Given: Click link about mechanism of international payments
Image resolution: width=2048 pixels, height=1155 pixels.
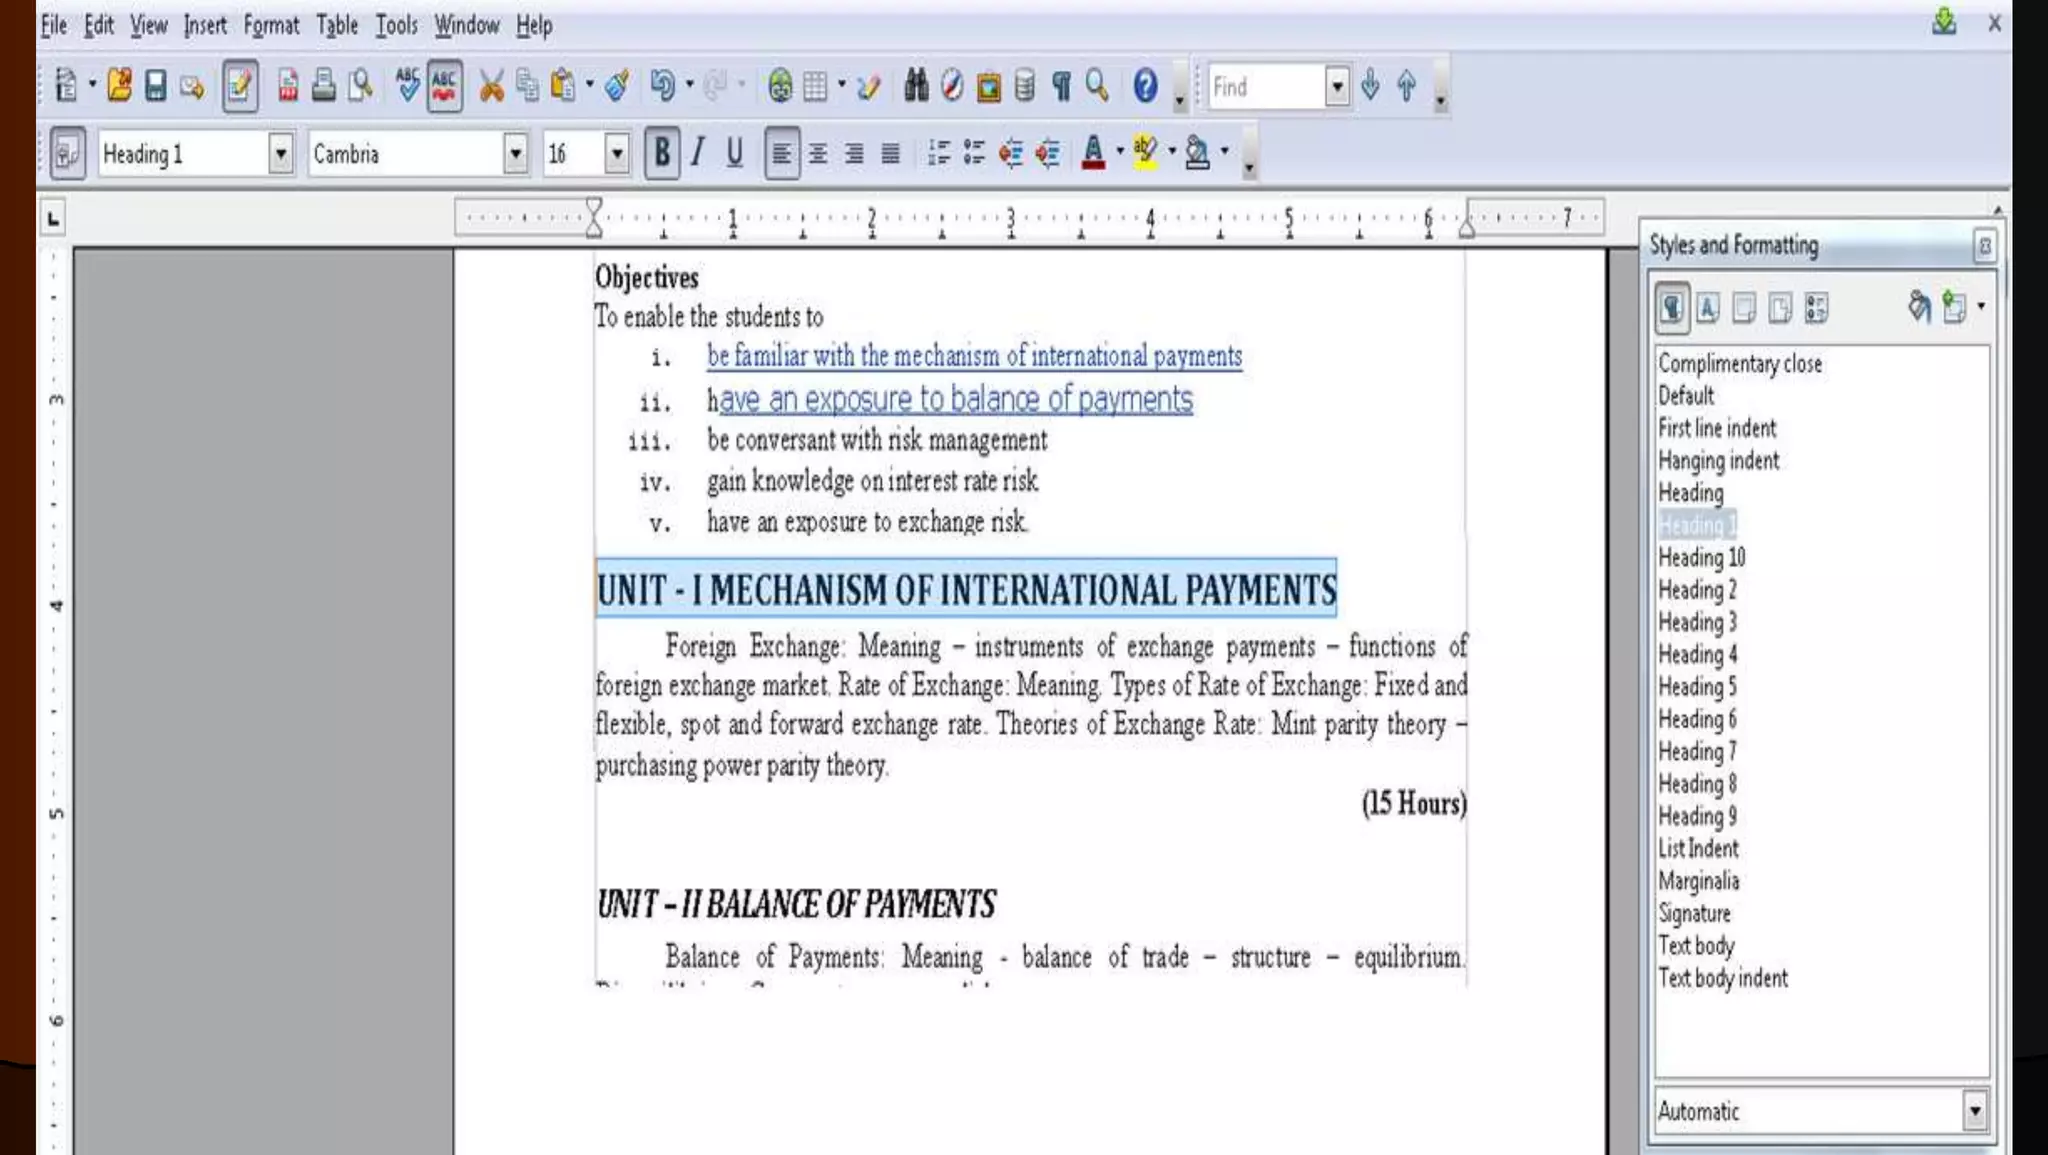Looking at the screenshot, I should point(974,356).
